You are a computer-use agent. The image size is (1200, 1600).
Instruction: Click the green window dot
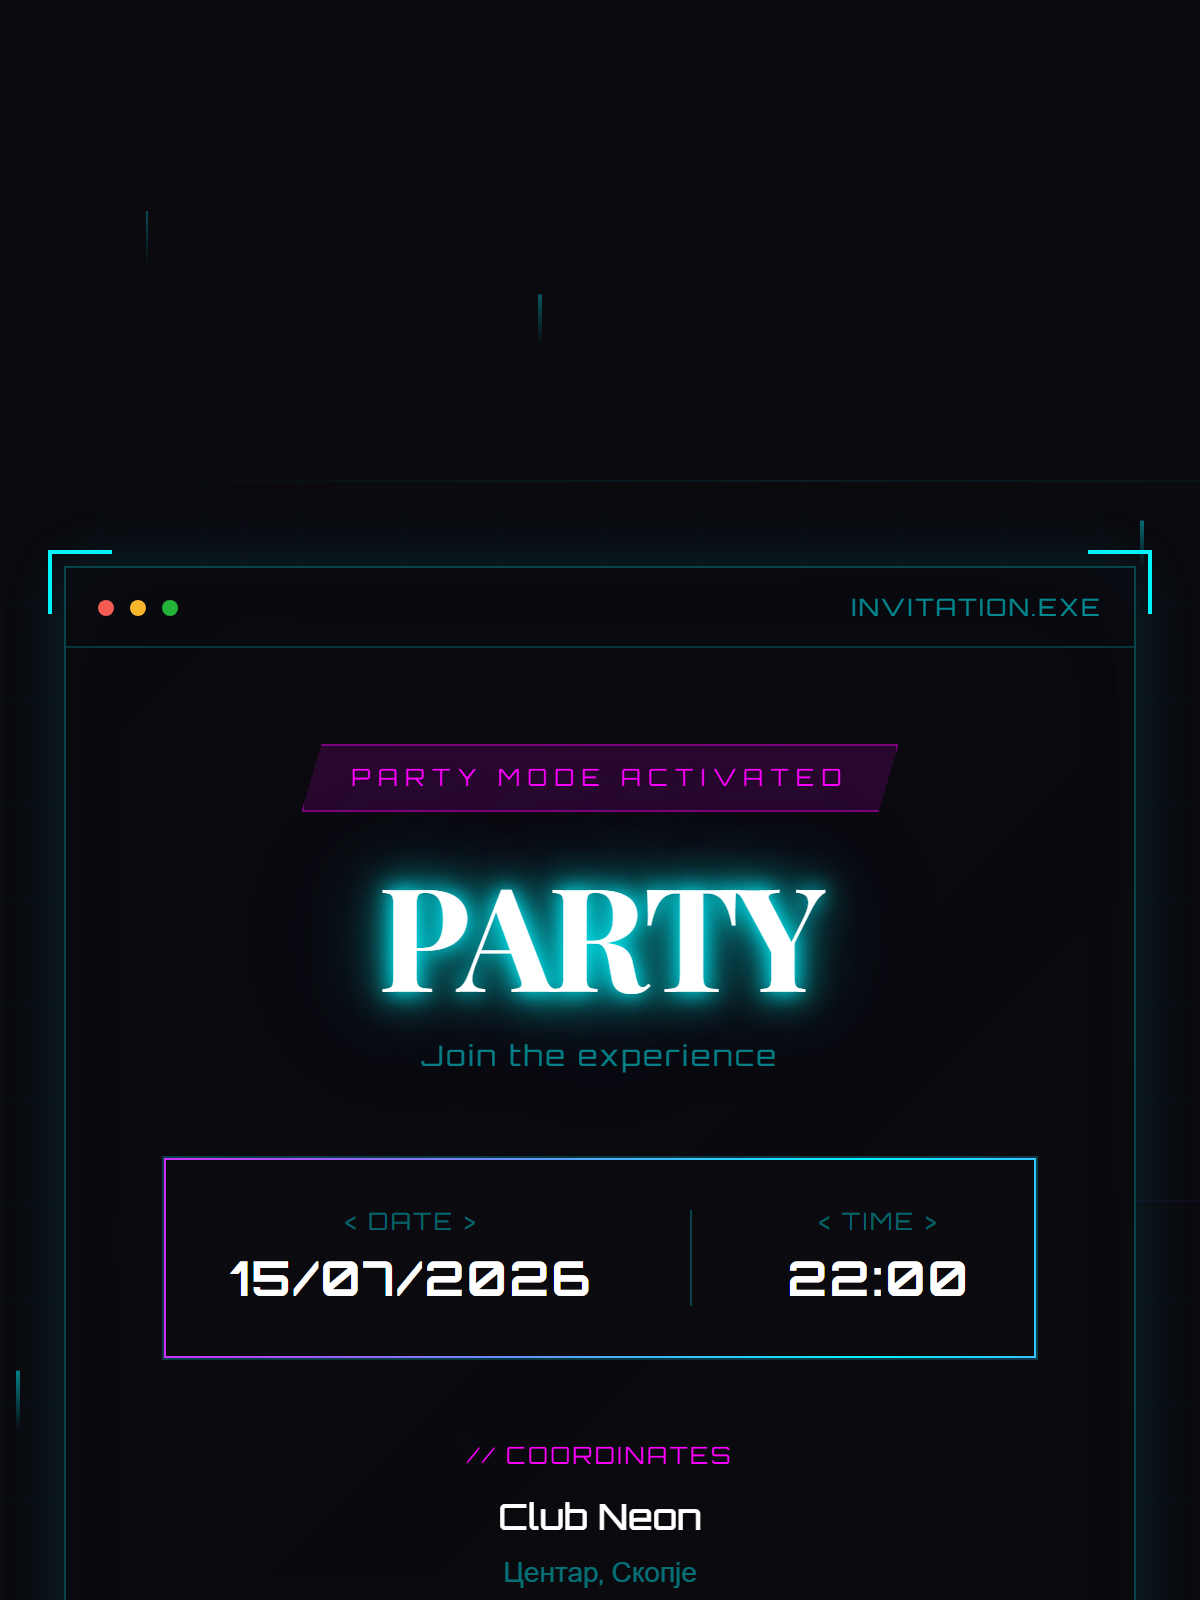click(170, 608)
